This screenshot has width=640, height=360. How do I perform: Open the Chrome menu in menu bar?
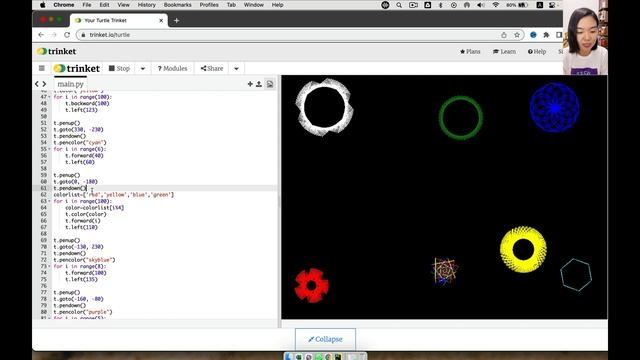pos(64,5)
